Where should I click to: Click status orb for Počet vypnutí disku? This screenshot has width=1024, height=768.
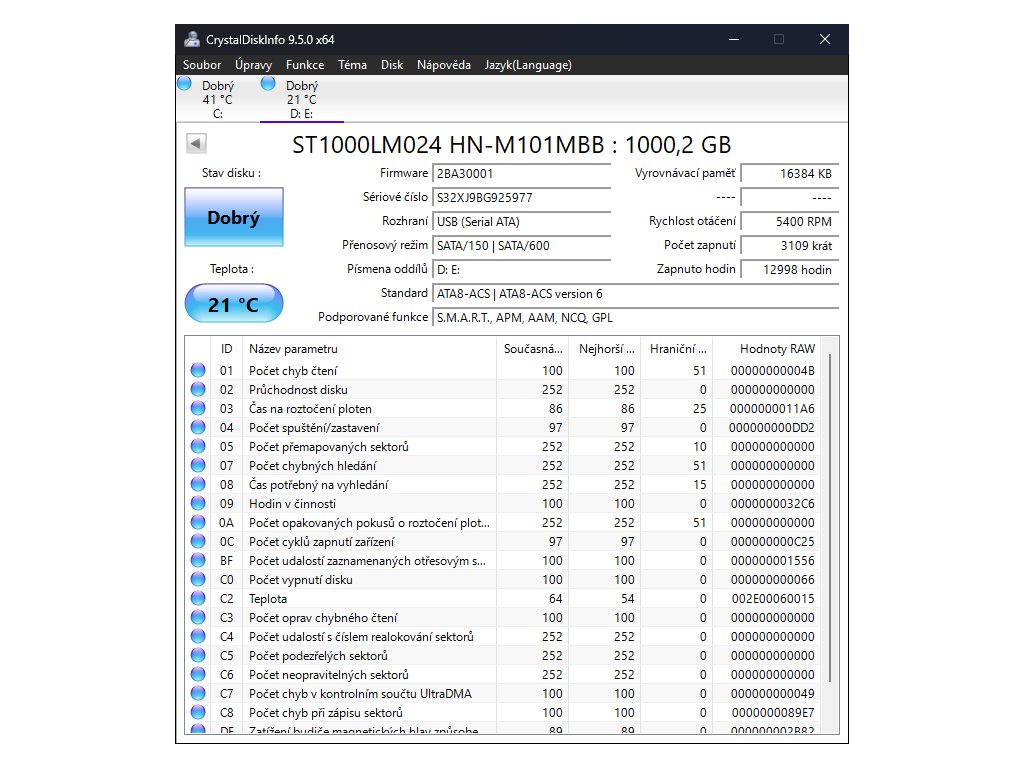(197, 579)
